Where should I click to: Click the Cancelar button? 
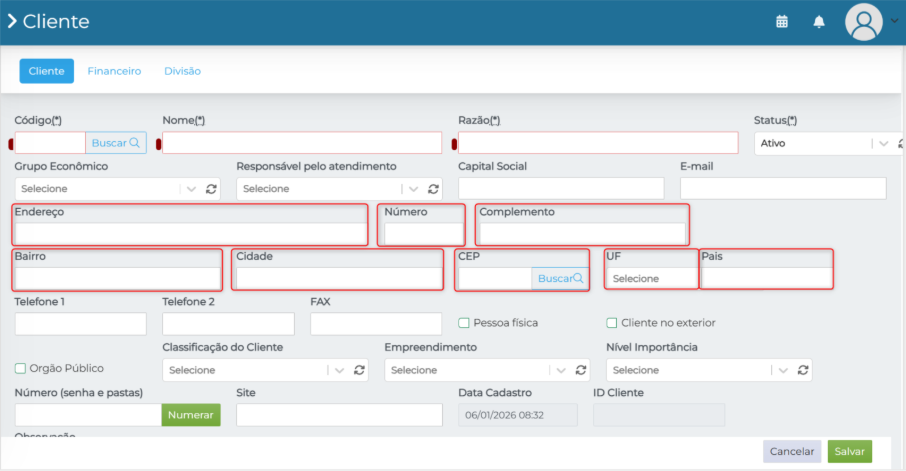pos(792,451)
